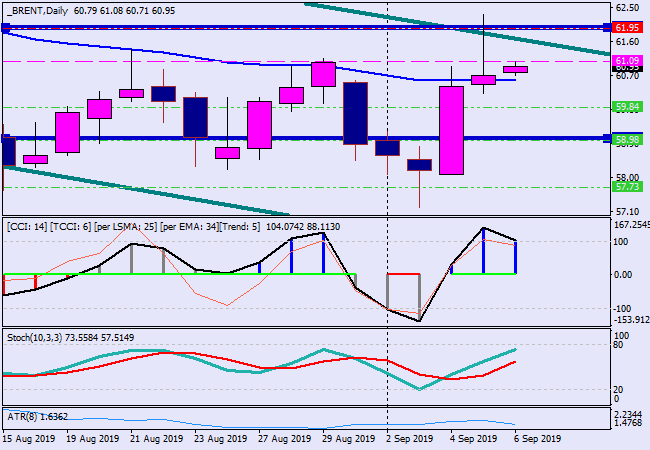
Task: Select the green 58.88 price level label
Action: 627,139
